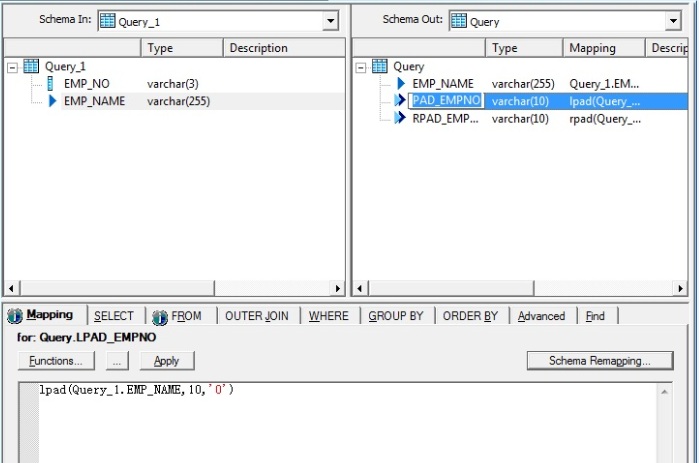The width and height of the screenshot is (699, 463).
Task: Click the Query root label in Schema Out
Action: (408, 66)
